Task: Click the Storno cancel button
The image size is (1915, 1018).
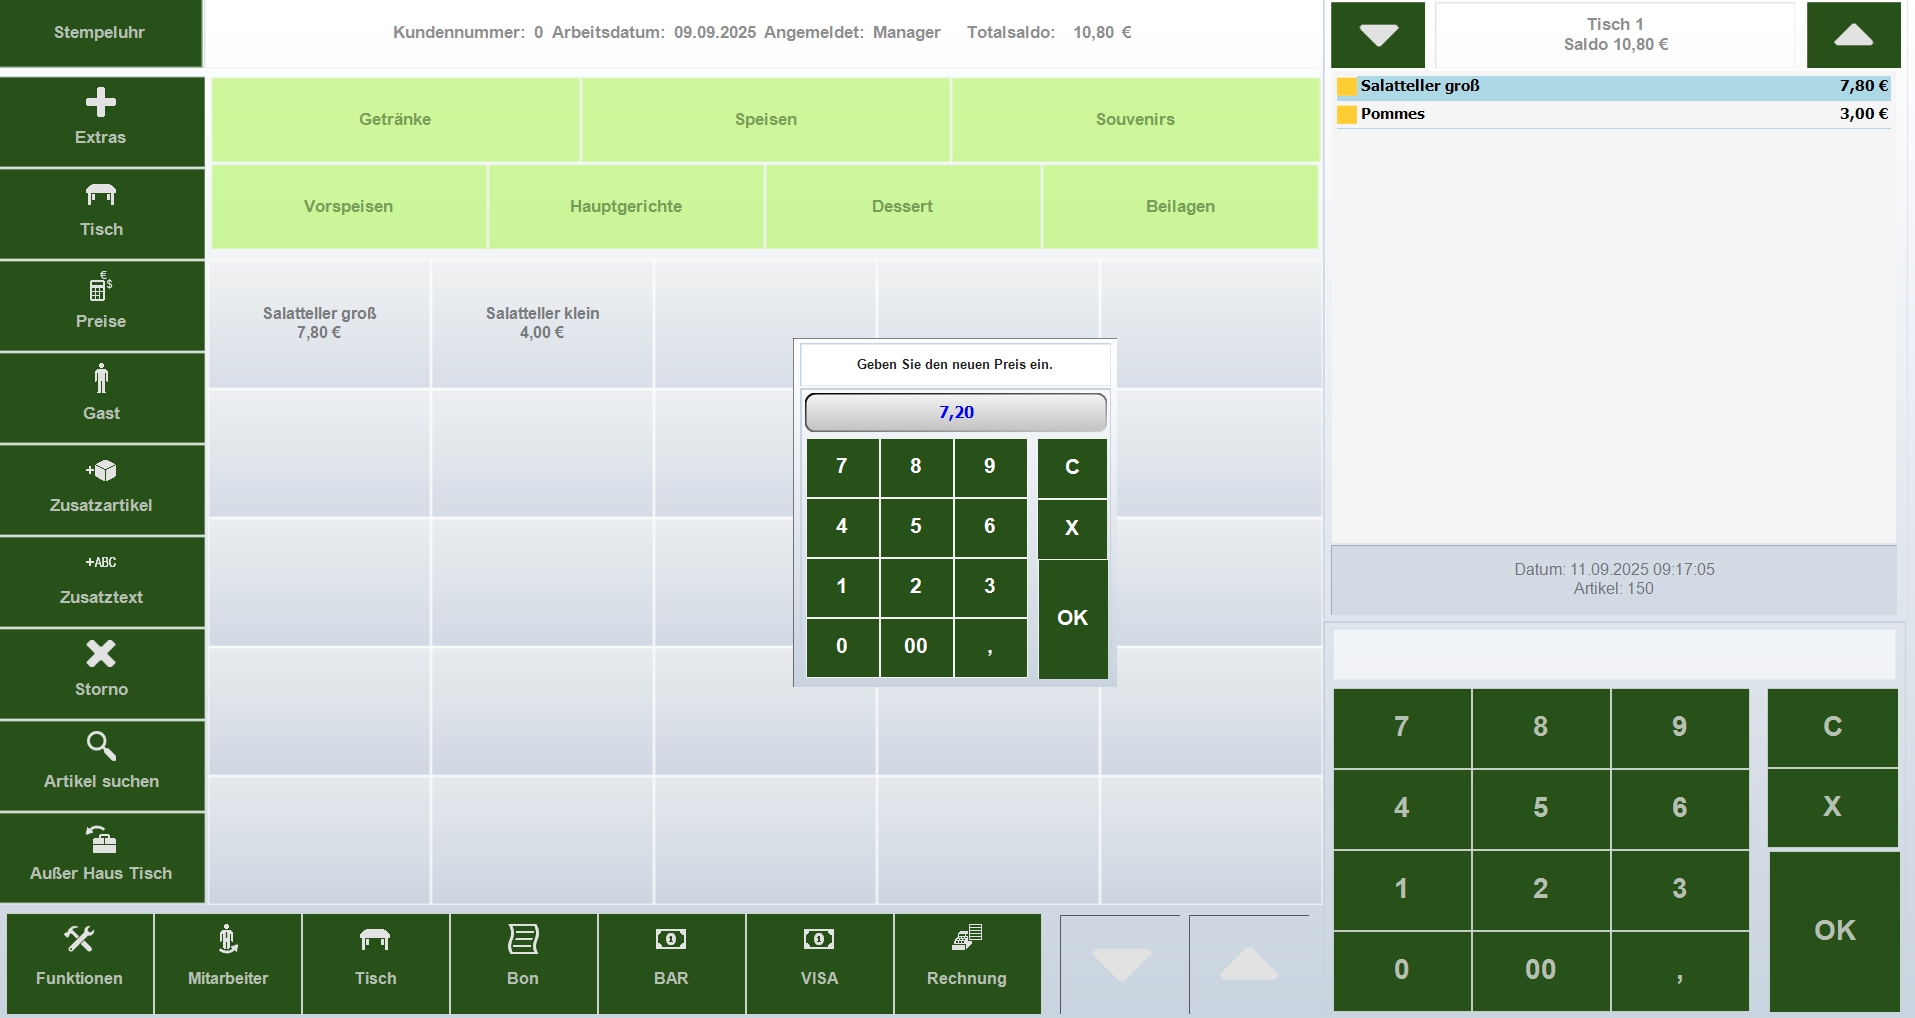Action: coord(101,673)
